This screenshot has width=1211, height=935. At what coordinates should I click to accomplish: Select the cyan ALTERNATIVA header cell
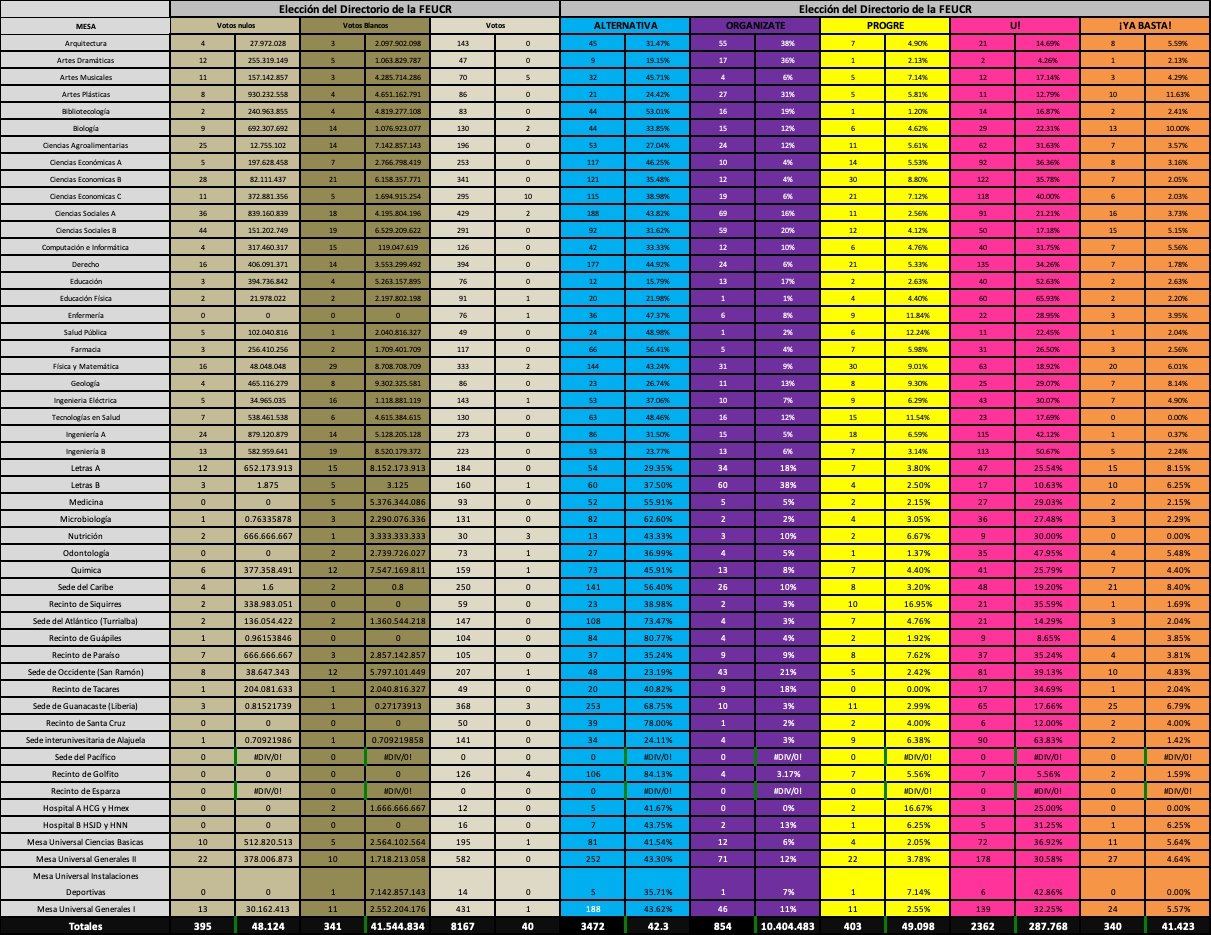pyautogui.click(x=624, y=25)
